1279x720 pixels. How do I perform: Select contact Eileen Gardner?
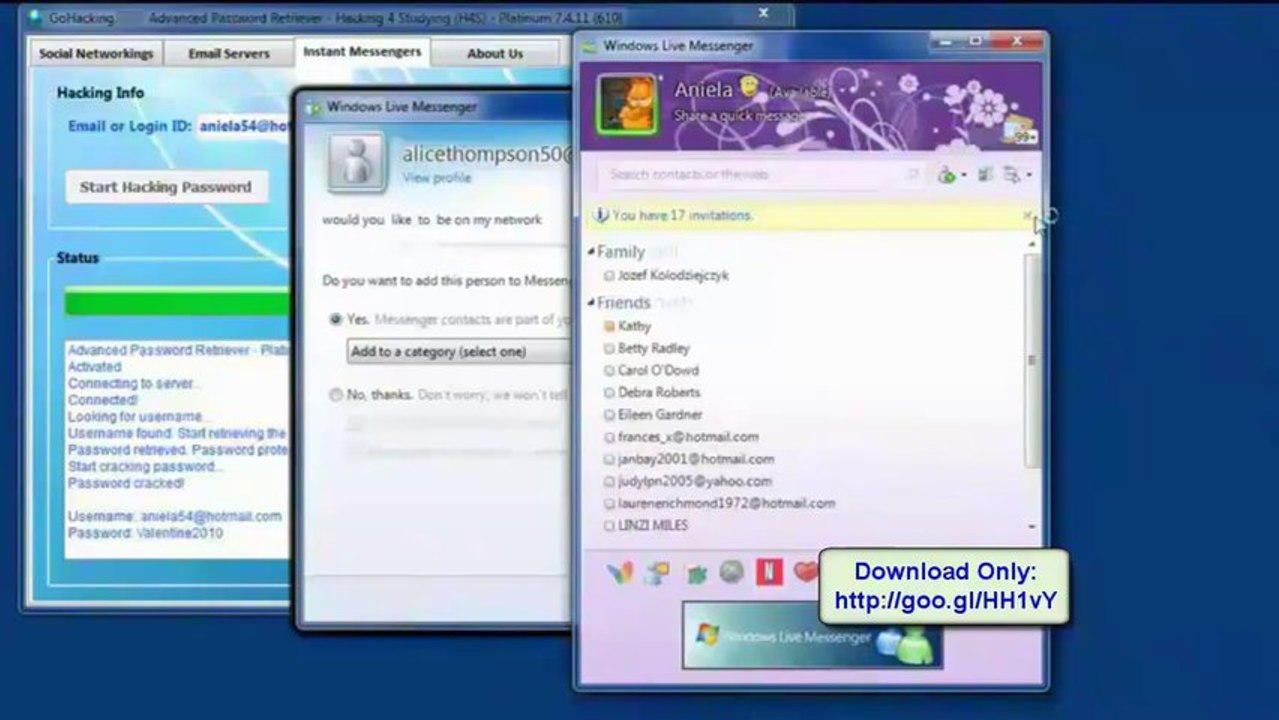click(x=659, y=414)
